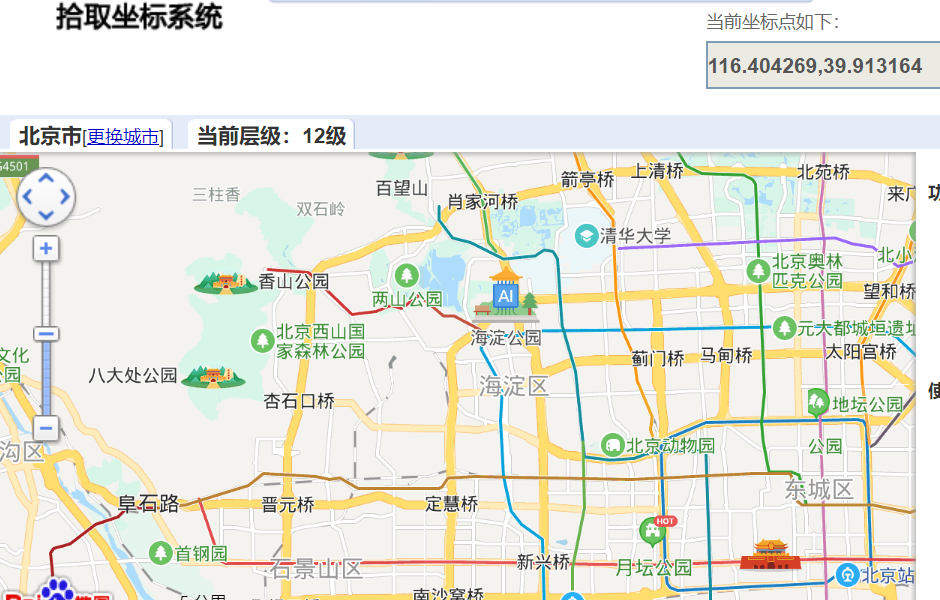Image resolution: width=940 pixels, height=600 pixels.
Task: Click the 月坛公园 HOT marker icon
Action: 651,531
